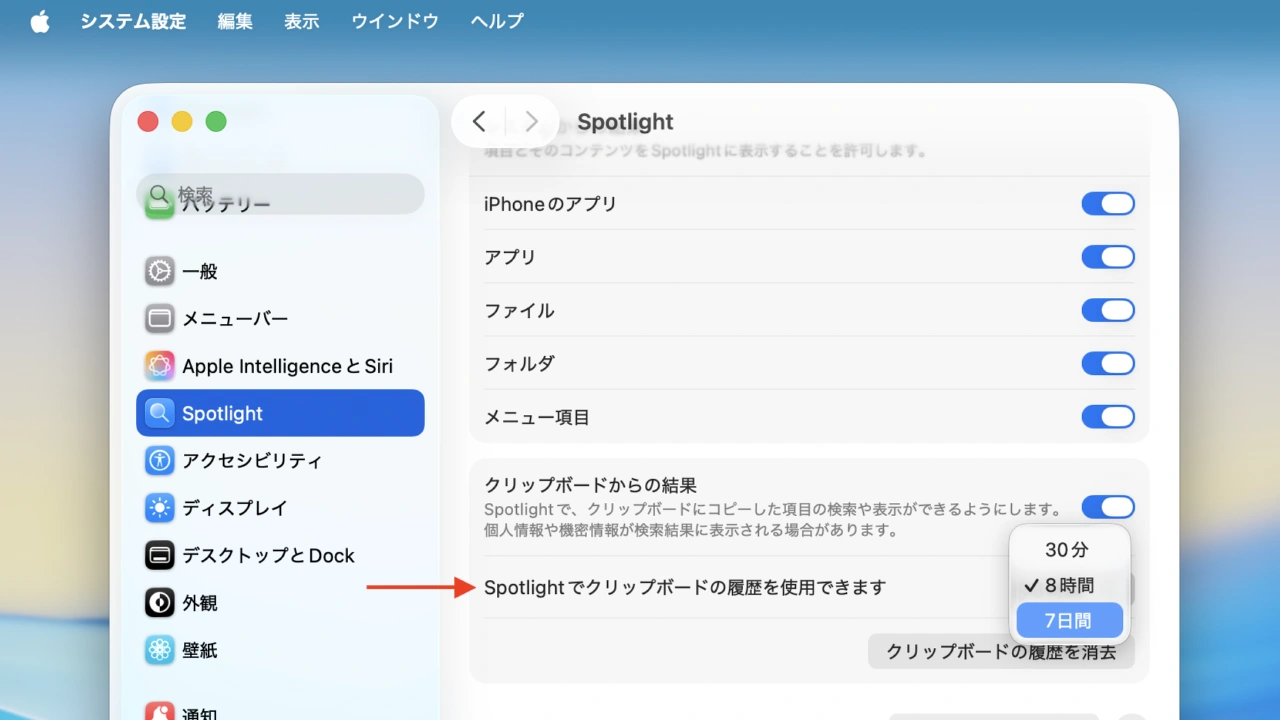Click クリップボードの履歴を消去 button
The image size is (1280, 720).
1000,652
